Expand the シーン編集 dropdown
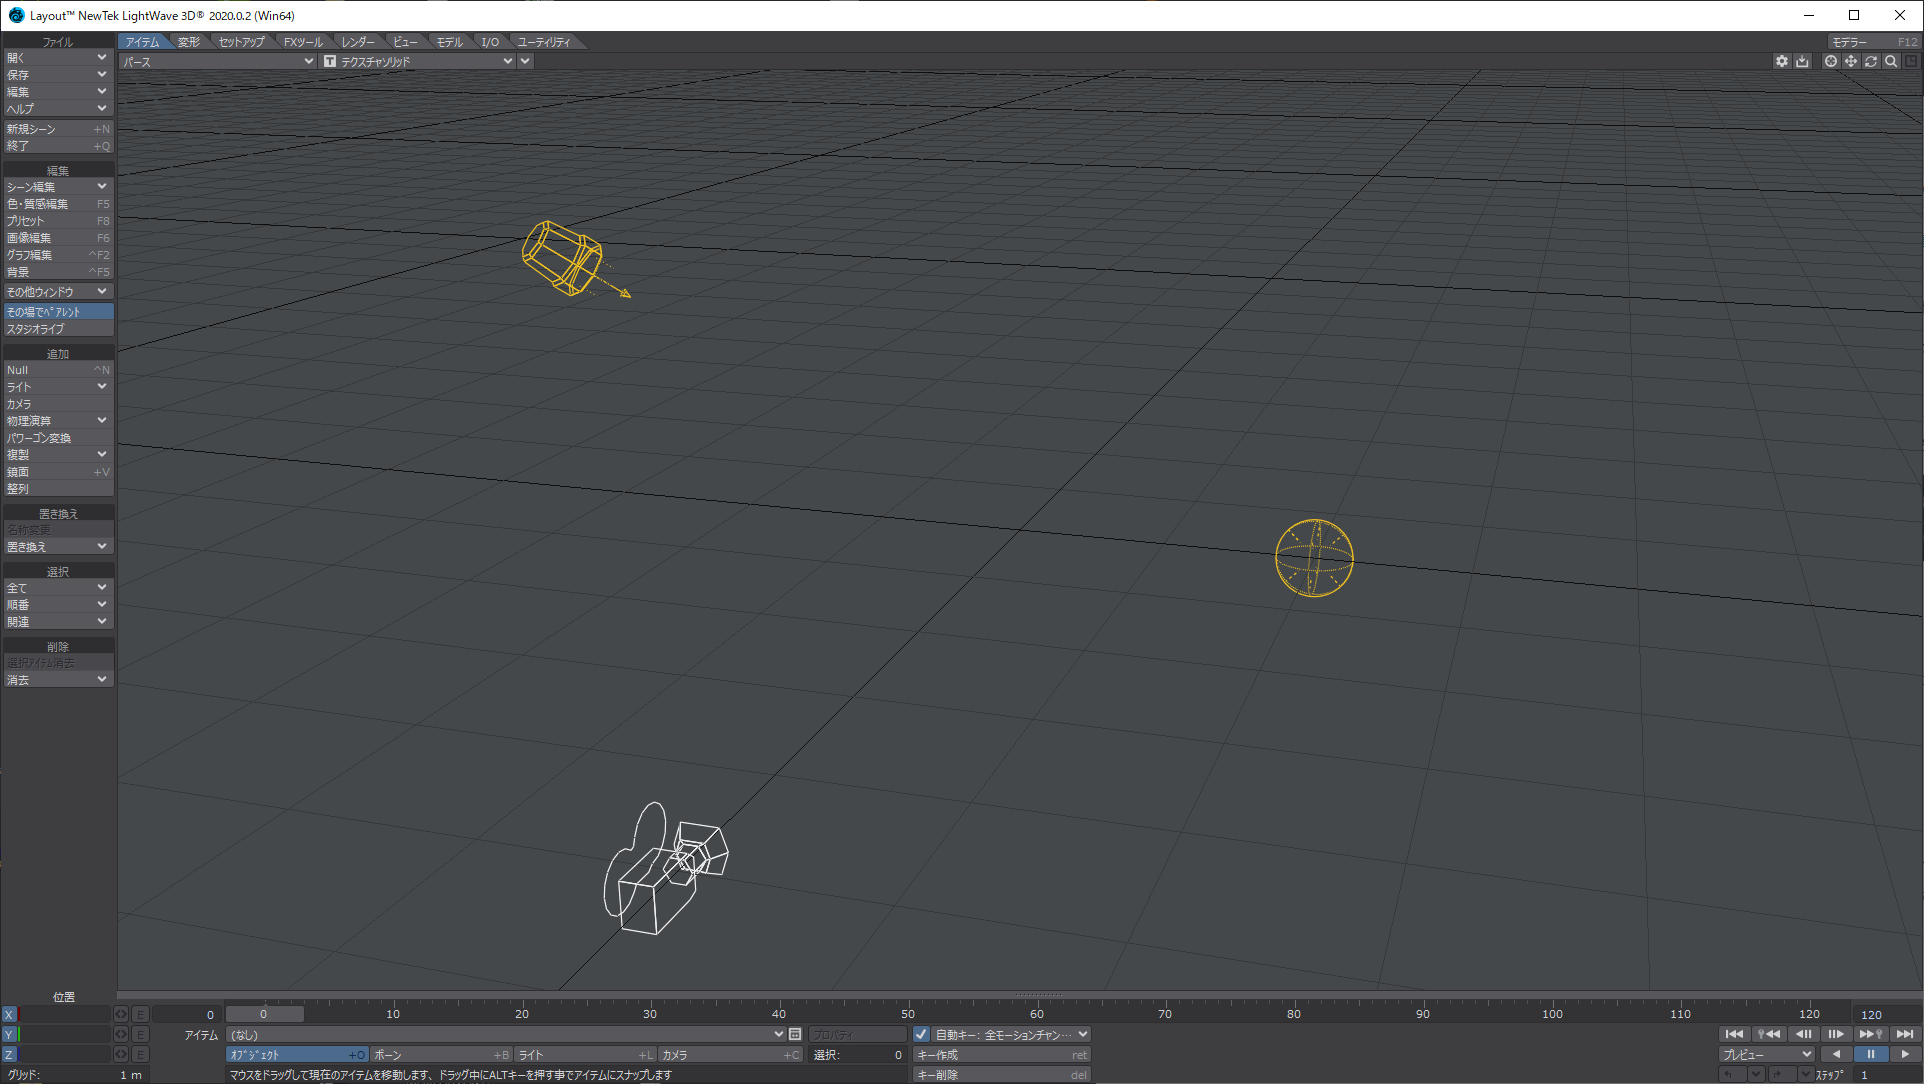 (x=58, y=187)
